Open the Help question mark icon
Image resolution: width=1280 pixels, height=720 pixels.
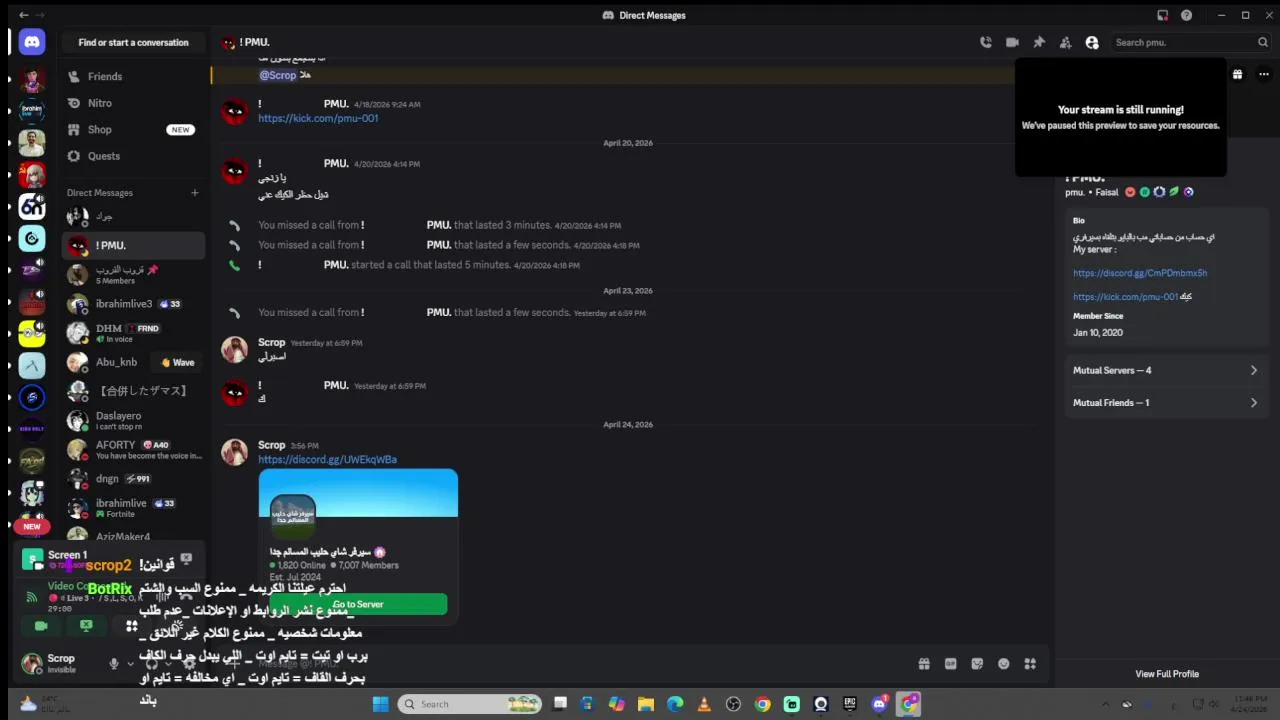coord(1186,15)
